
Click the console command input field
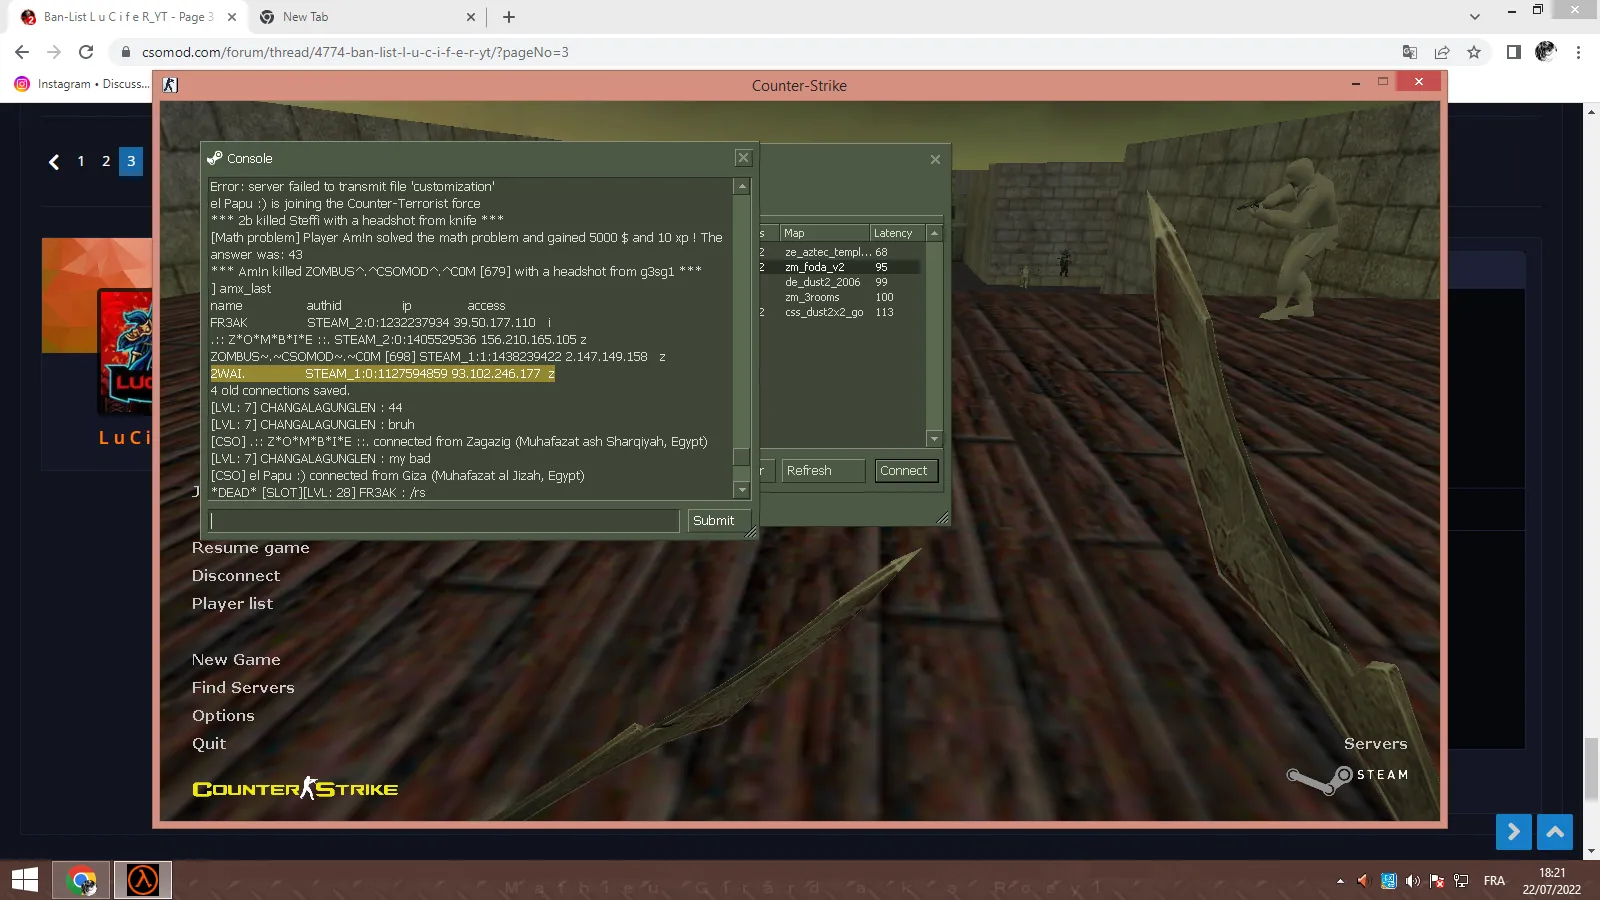tap(444, 521)
